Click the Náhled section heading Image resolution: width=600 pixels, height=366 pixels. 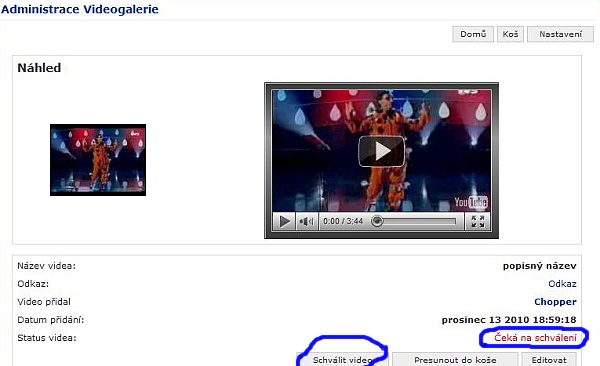[x=39, y=68]
